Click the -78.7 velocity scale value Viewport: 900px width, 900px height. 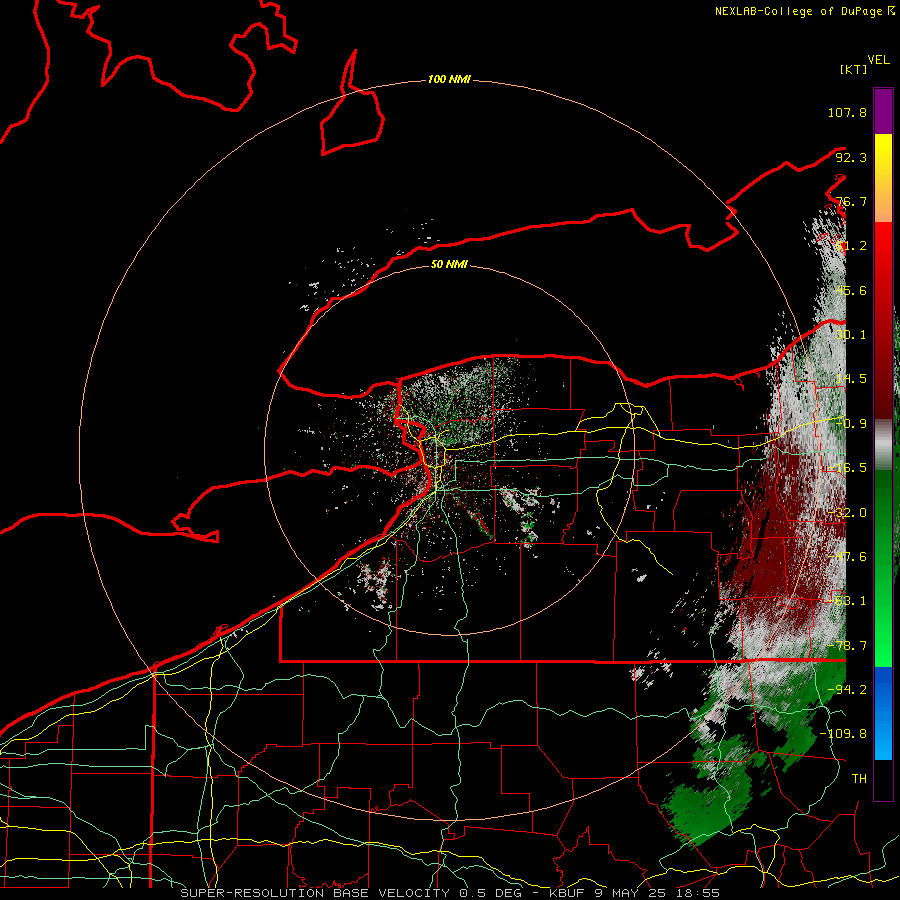[847, 645]
